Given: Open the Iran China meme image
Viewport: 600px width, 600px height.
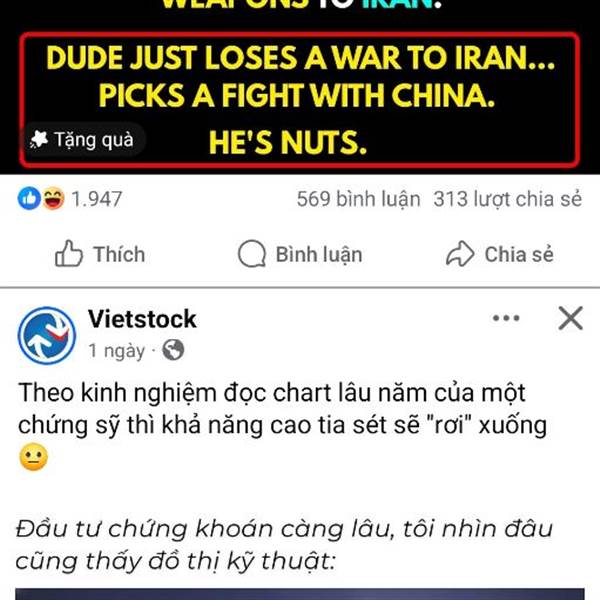Looking at the screenshot, I should click(300, 87).
